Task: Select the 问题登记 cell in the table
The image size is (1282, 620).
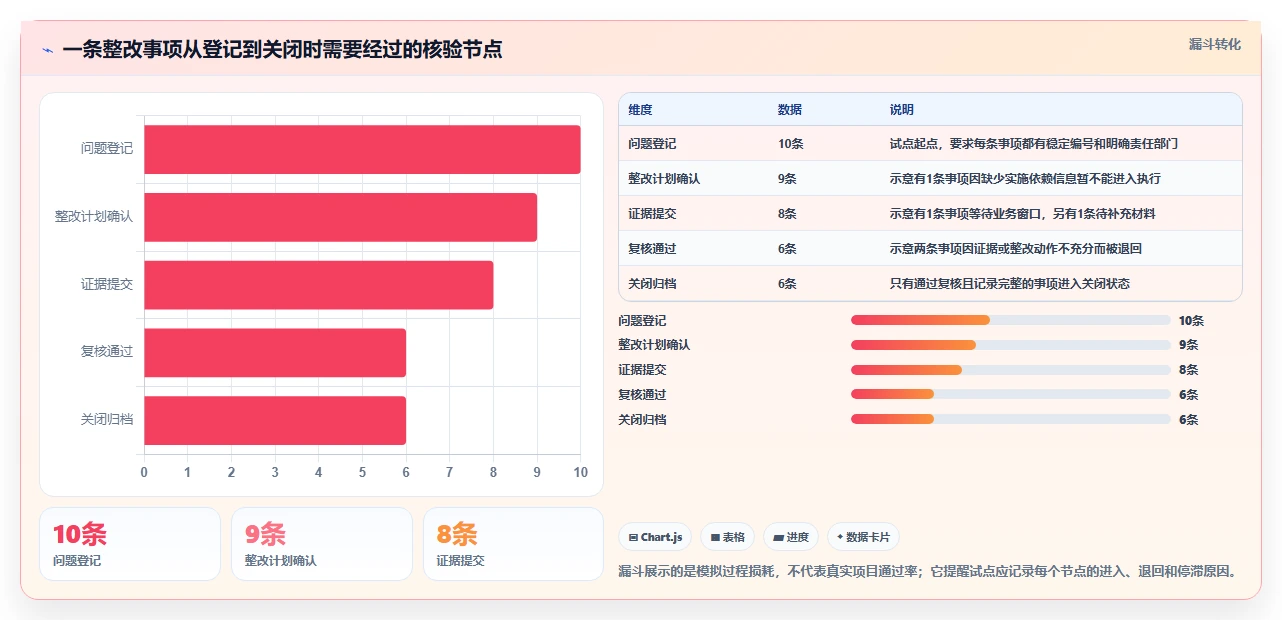Action: coord(653,144)
